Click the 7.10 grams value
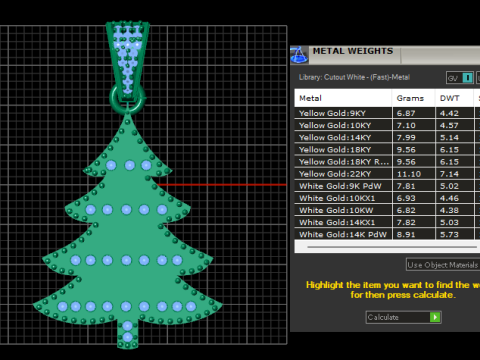Image resolution: width=480 pixels, height=360 pixels. pos(406,125)
